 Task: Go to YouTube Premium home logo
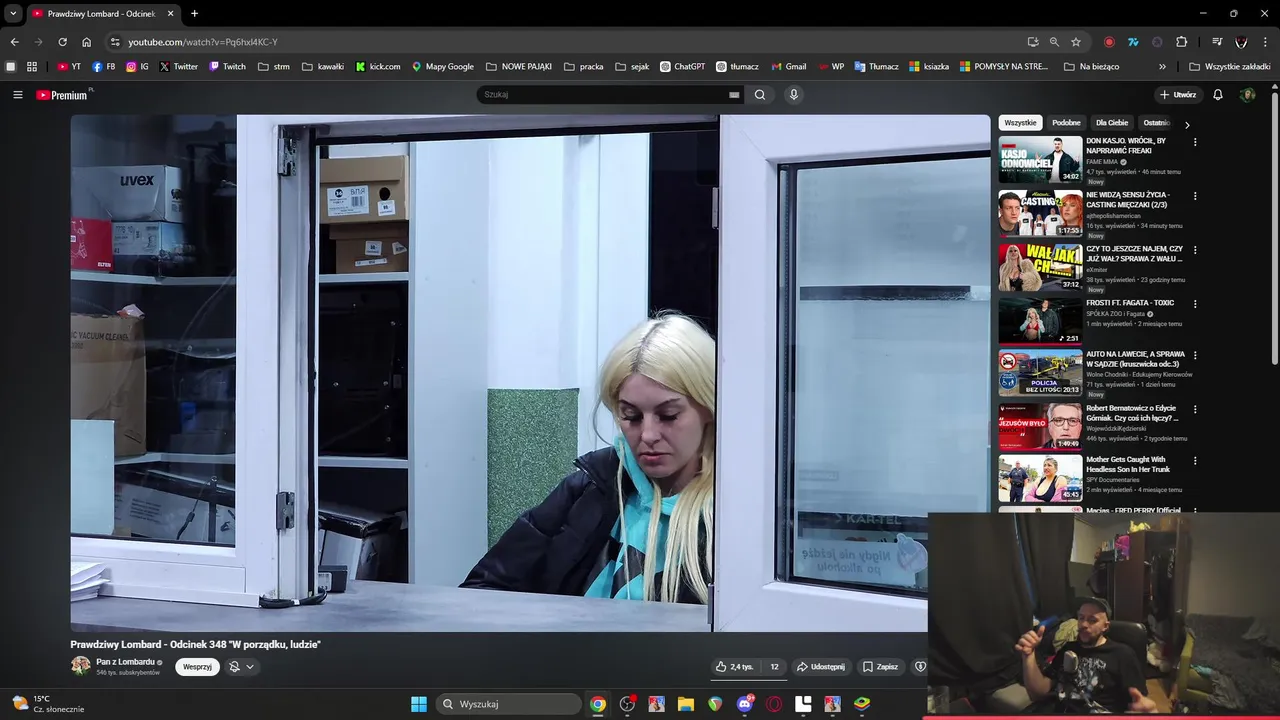click(62, 95)
